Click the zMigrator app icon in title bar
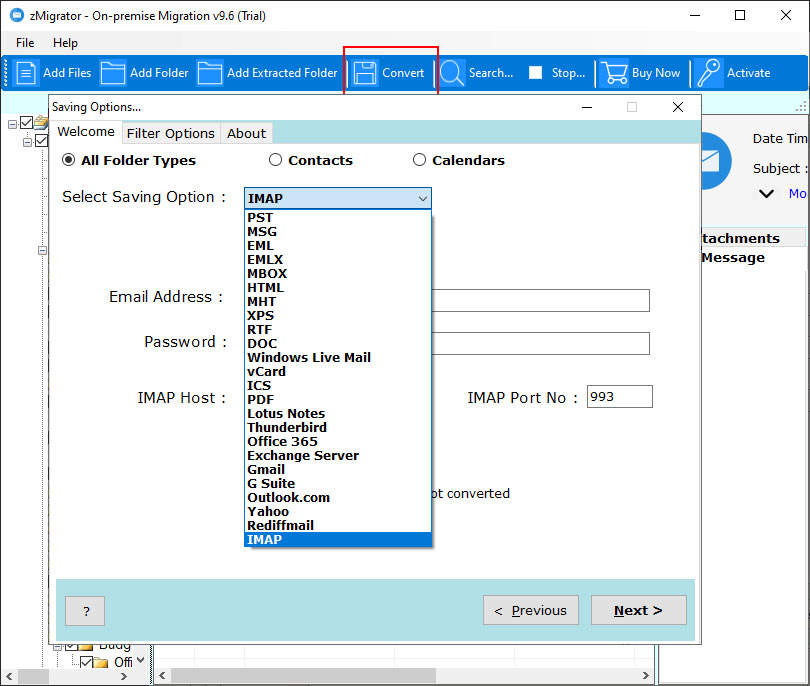Image resolution: width=810 pixels, height=686 pixels. pos(17,15)
